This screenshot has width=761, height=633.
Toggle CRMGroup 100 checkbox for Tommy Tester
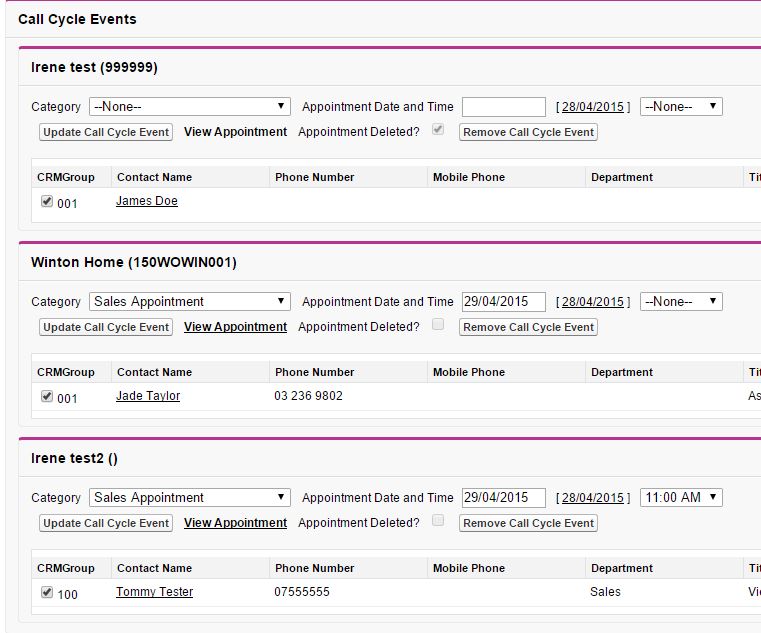47,592
